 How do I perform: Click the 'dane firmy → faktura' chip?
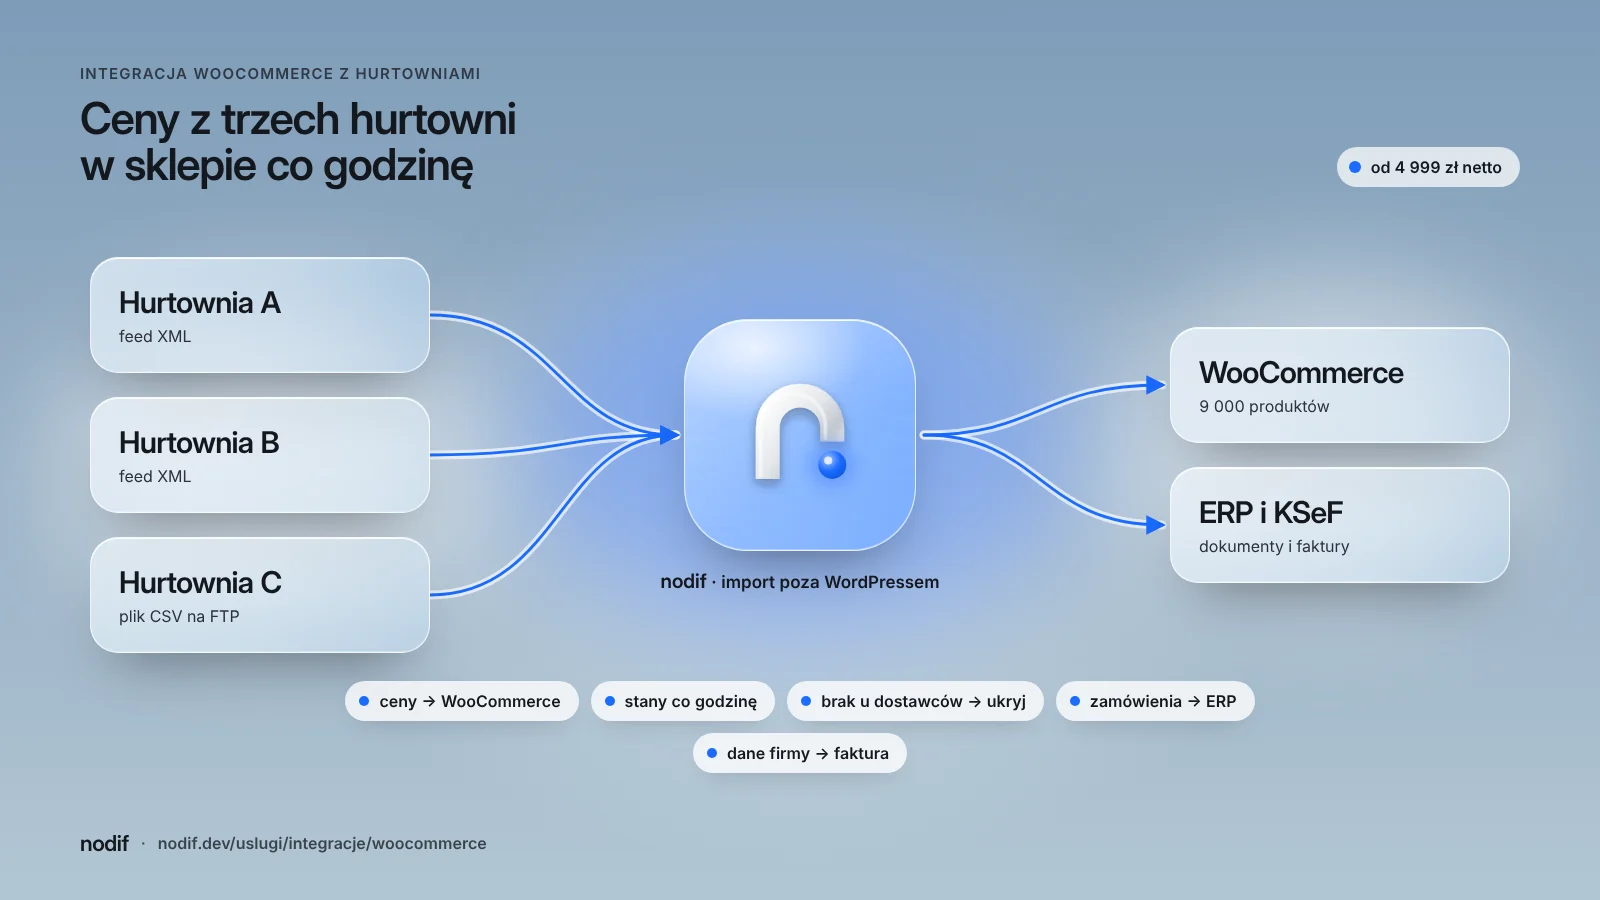point(800,753)
